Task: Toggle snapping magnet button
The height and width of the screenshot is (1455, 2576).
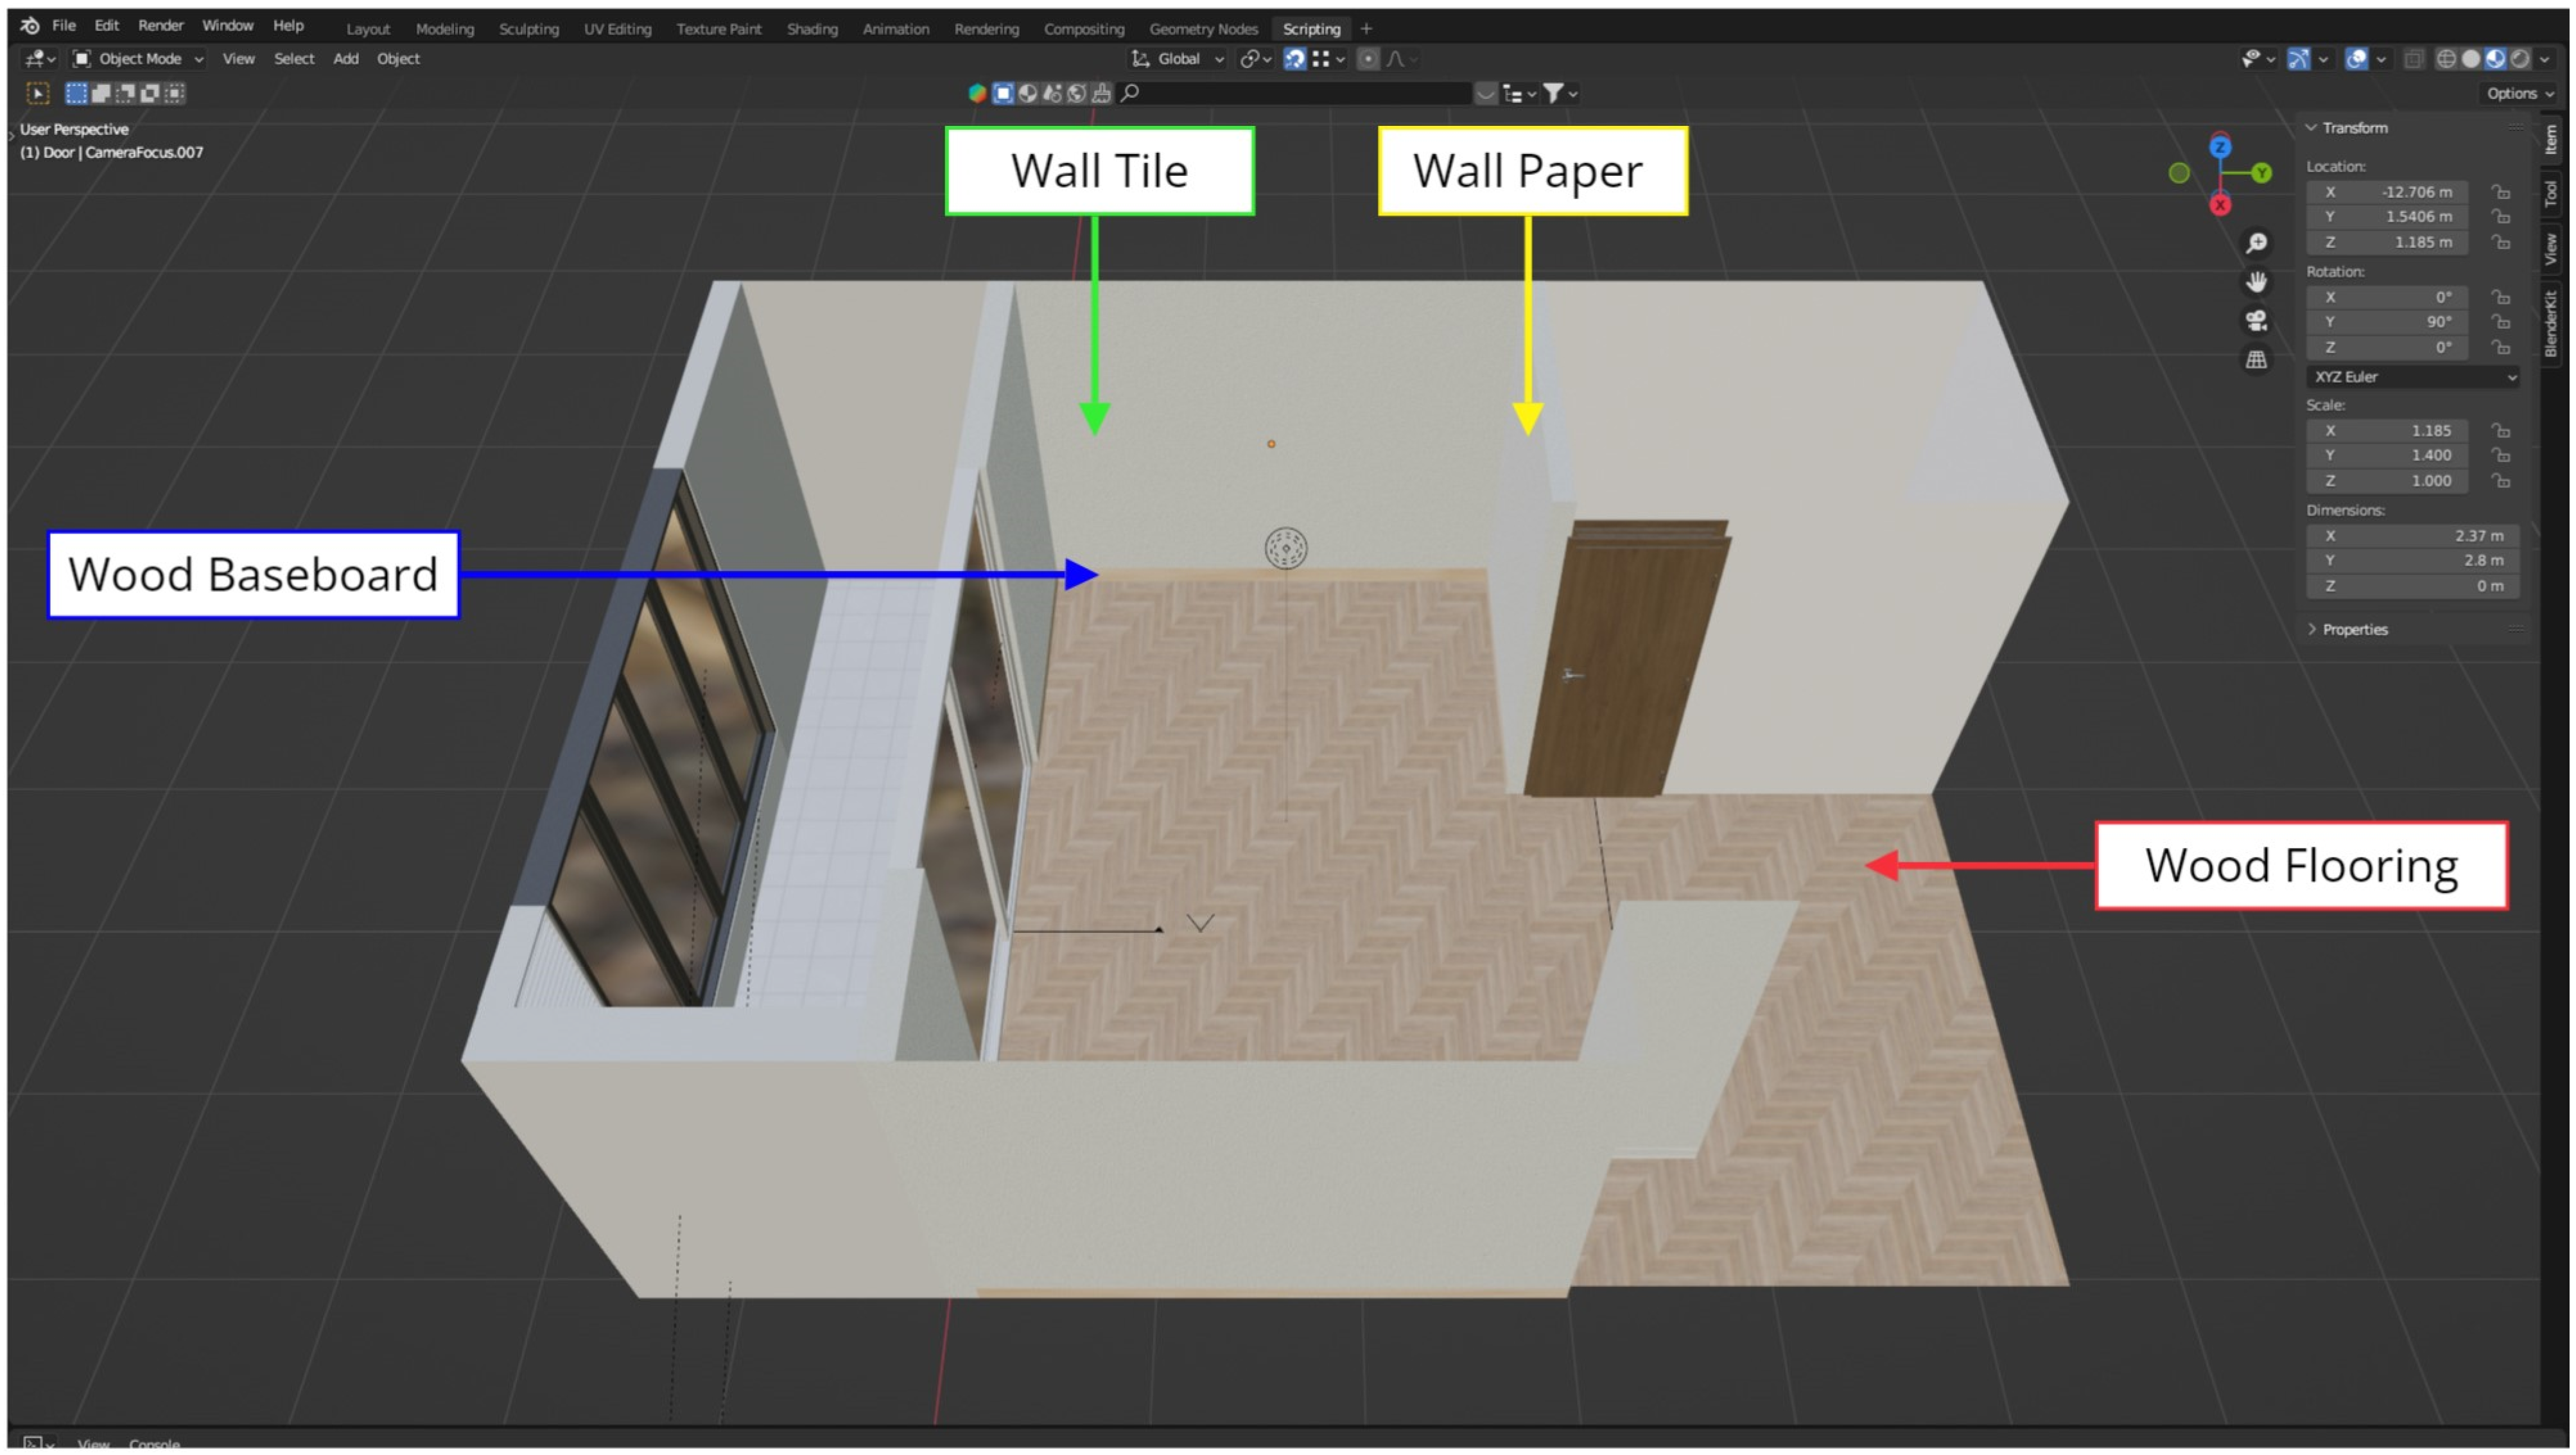Action: (1294, 59)
